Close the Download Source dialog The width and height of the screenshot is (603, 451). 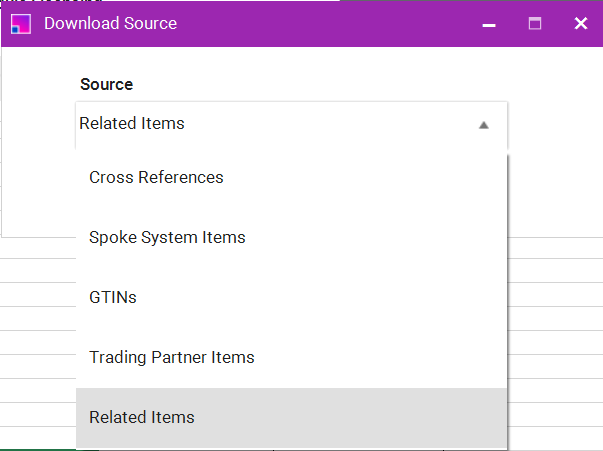580,24
